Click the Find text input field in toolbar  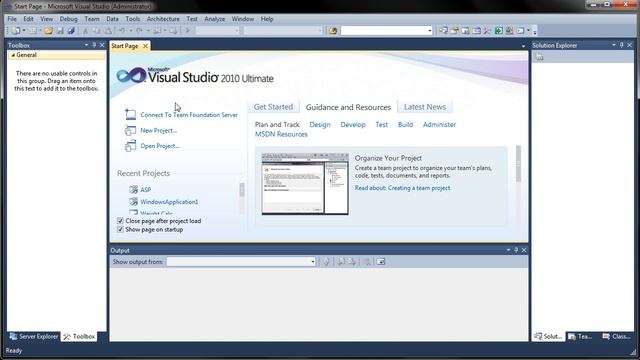click(x=383, y=31)
